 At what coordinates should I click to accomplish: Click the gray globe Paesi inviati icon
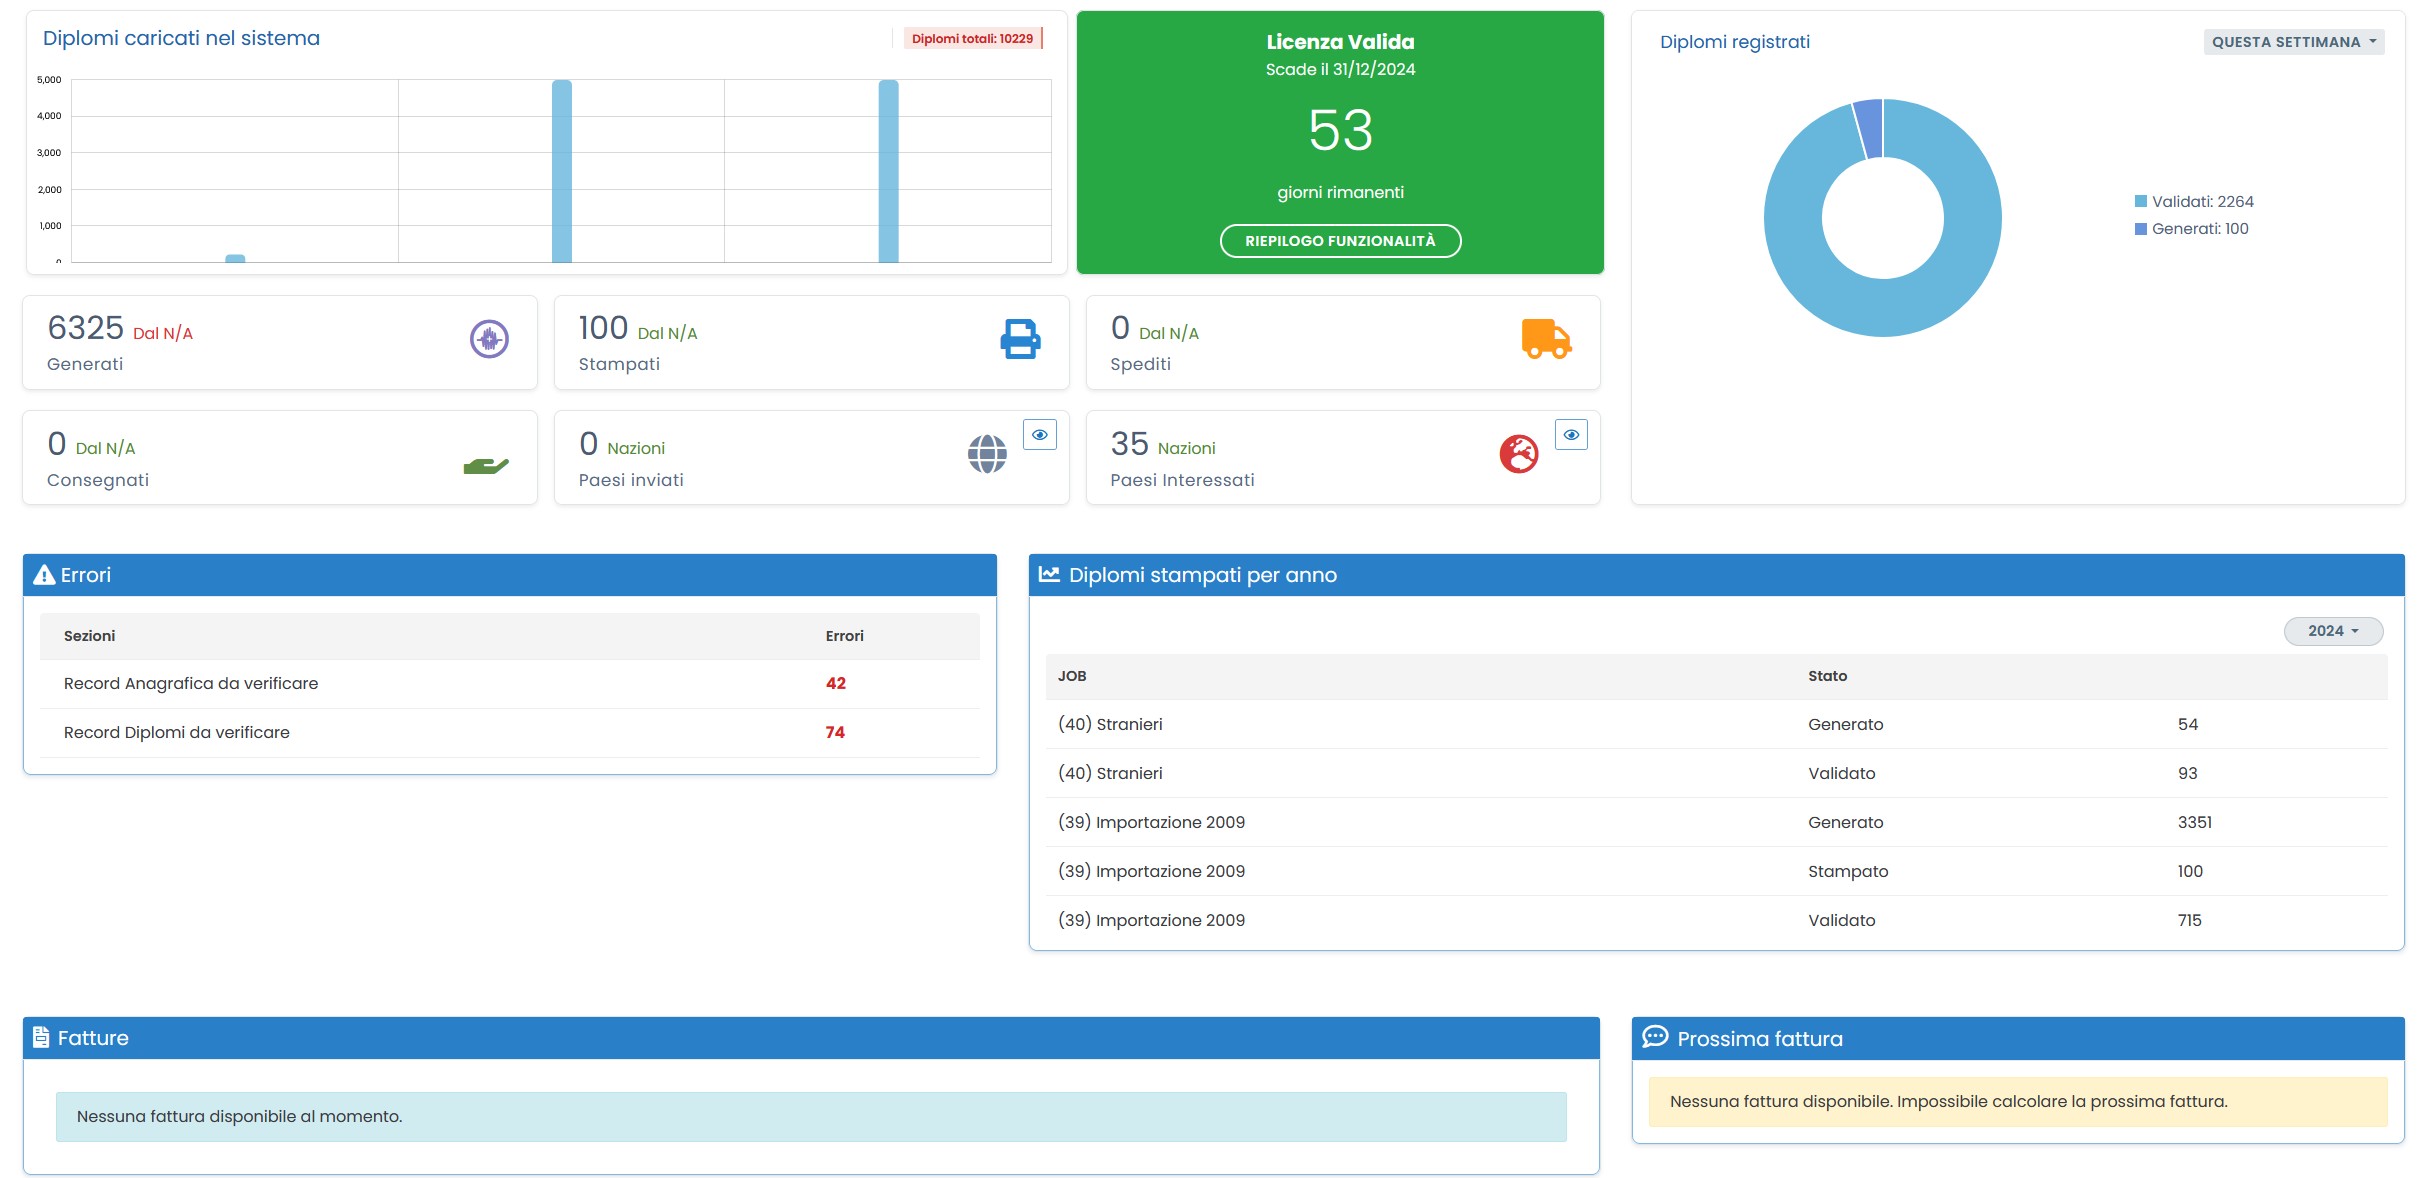987,454
